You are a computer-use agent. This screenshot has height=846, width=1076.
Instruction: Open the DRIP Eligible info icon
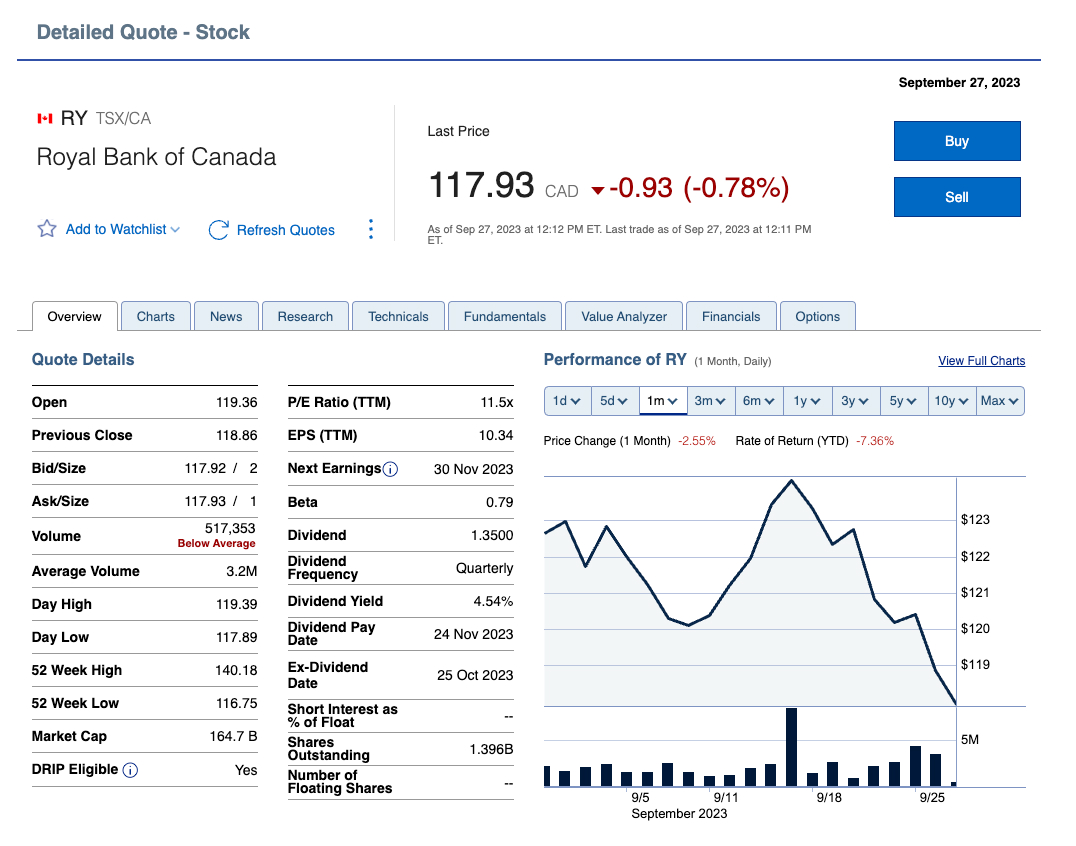(x=130, y=771)
